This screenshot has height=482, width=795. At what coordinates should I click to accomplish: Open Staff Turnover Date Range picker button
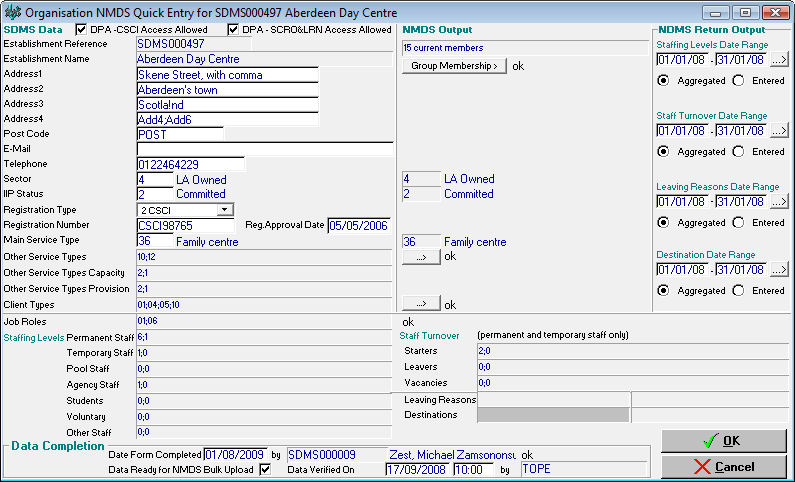point(779,131)
